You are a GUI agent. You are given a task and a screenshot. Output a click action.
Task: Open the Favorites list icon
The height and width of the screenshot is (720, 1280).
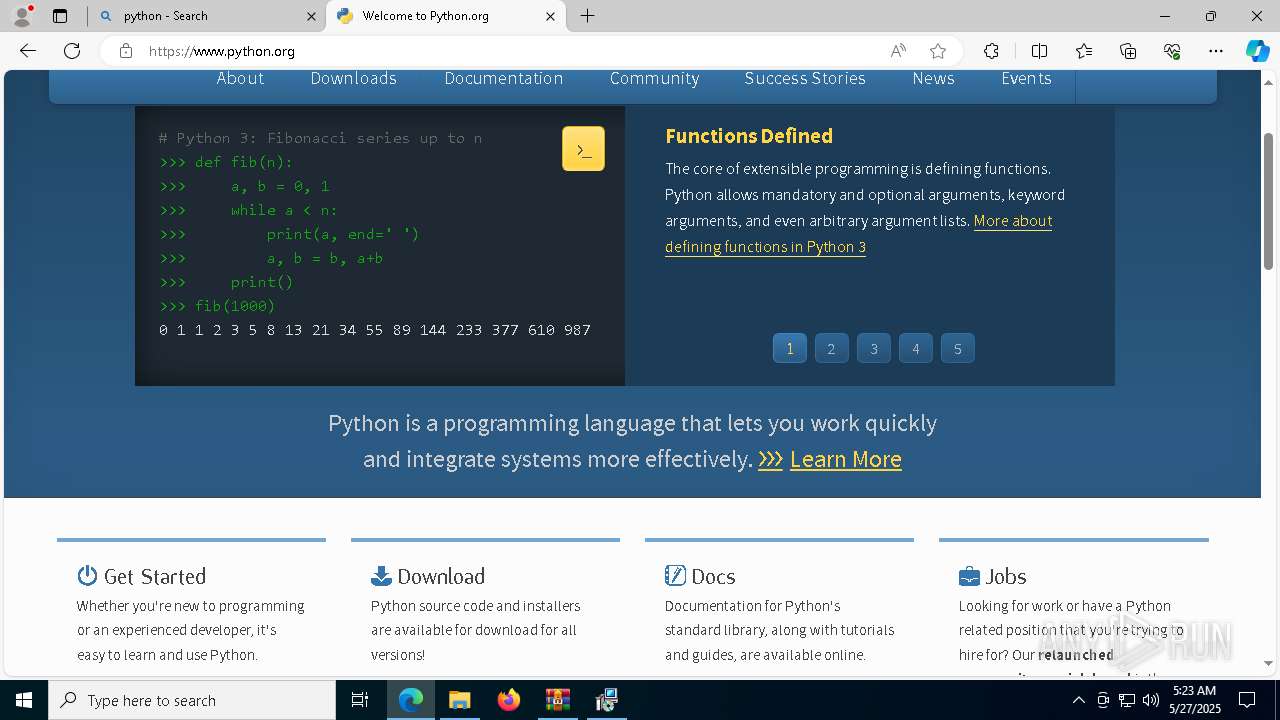point(1084,51)
